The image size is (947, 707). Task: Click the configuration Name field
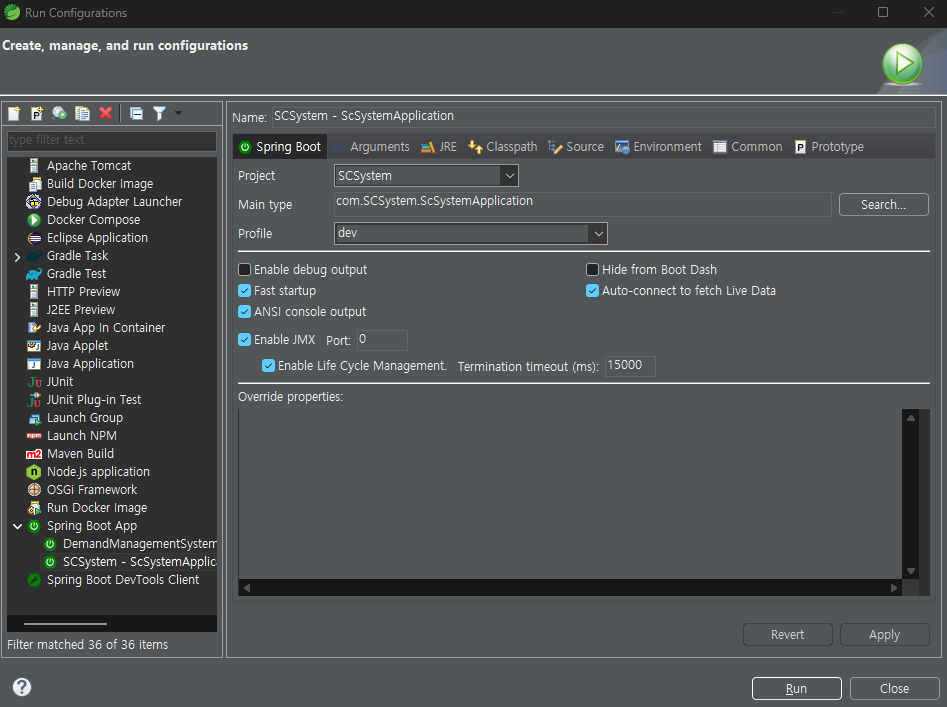pyautogui.click(x=603, y=117)
